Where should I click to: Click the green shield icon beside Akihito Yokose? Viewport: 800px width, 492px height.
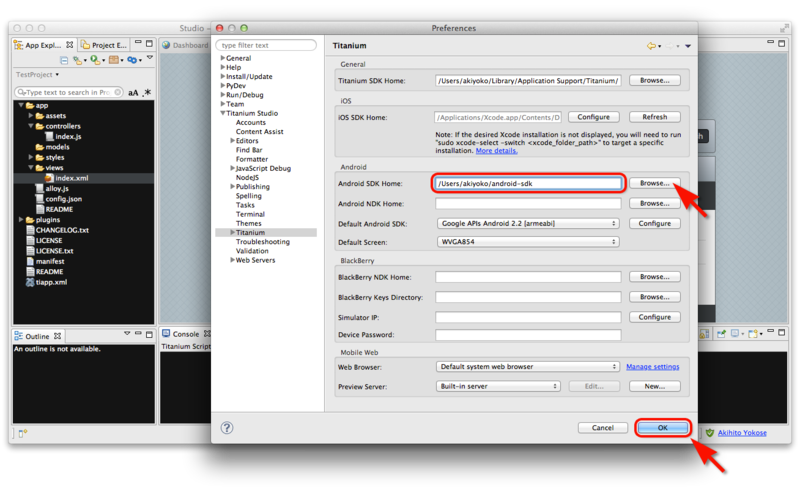pos(709,433)
